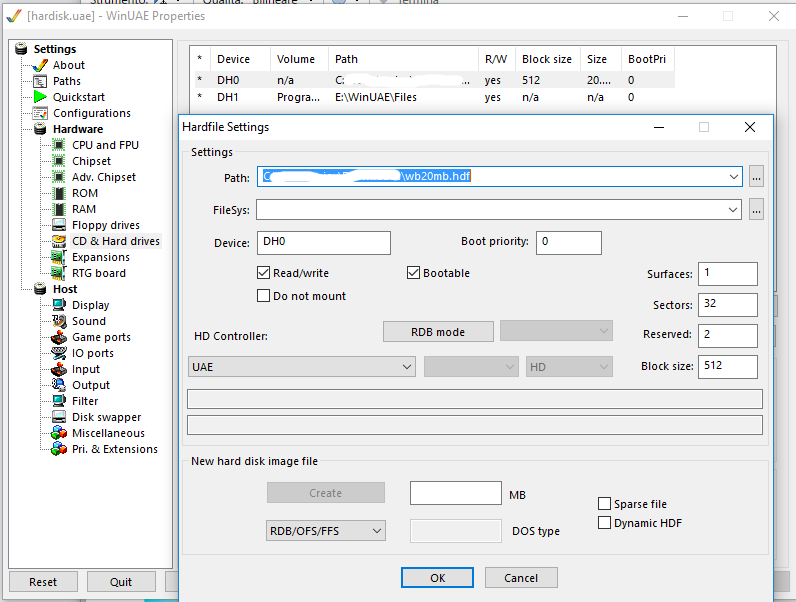The height and width of the screenshot is (602, 796).
Task: Click the RDB mode button
Action: click(x=438, y=332)
